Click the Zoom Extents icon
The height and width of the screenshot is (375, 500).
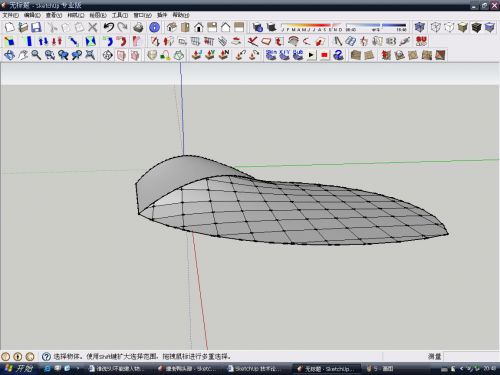coord(90,55)
